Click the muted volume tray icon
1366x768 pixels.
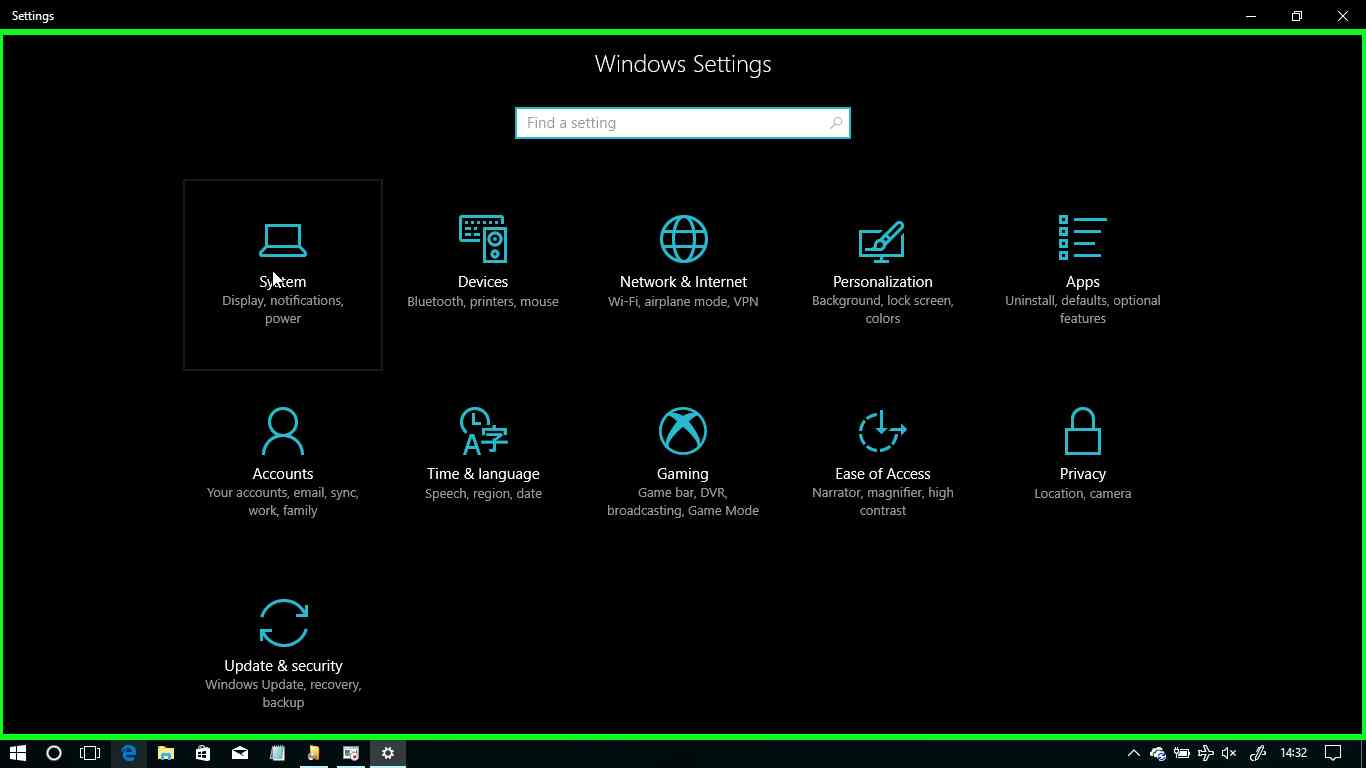coord(1230,753)
